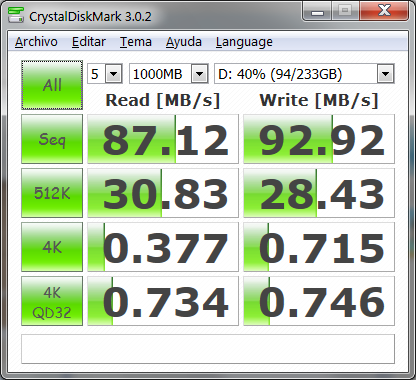Start the 512K benchmark test
The width and height of the screenshot is (416, 380).
click(52, 193)
